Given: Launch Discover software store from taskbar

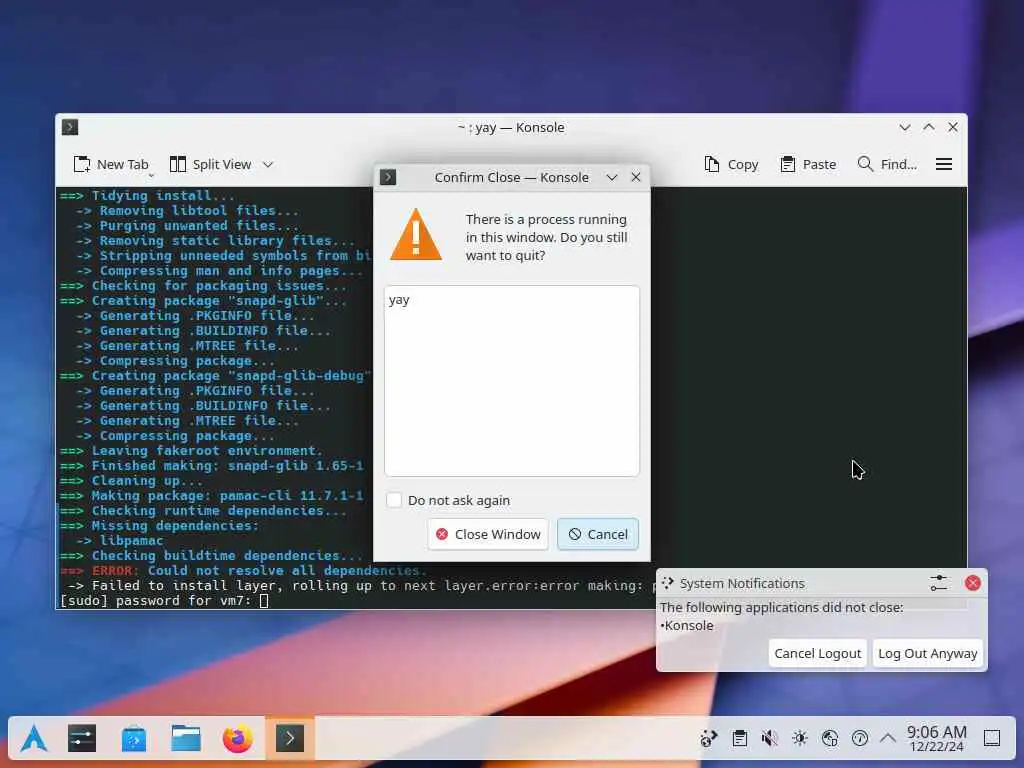Looking at the screenshot, I should [x=134, y=739].
